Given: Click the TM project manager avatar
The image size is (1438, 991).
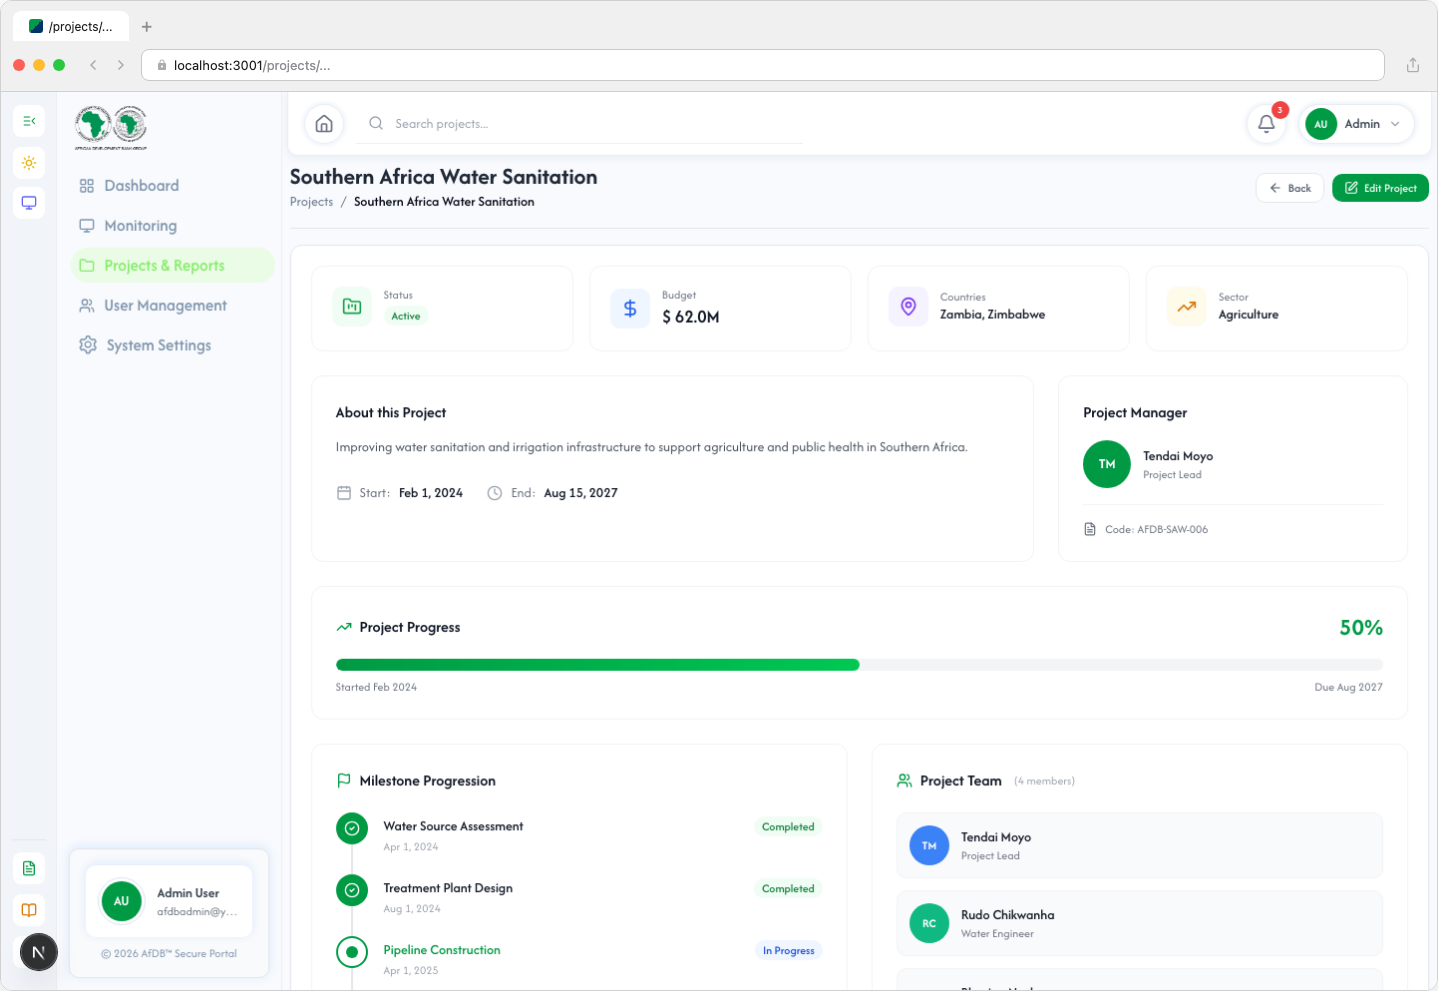Looking at the screenshot, I should point(1107,464).
